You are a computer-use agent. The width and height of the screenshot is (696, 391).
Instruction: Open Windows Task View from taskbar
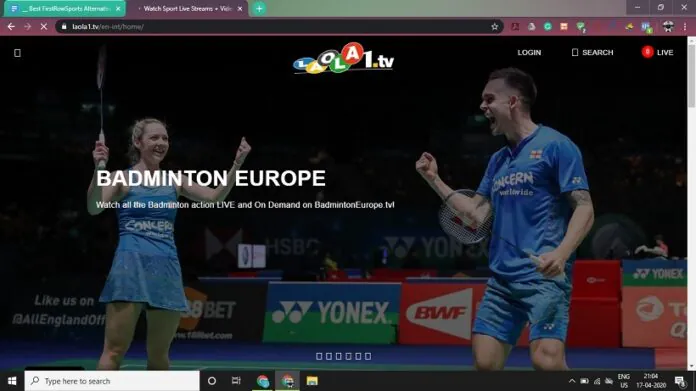[236, 381]
